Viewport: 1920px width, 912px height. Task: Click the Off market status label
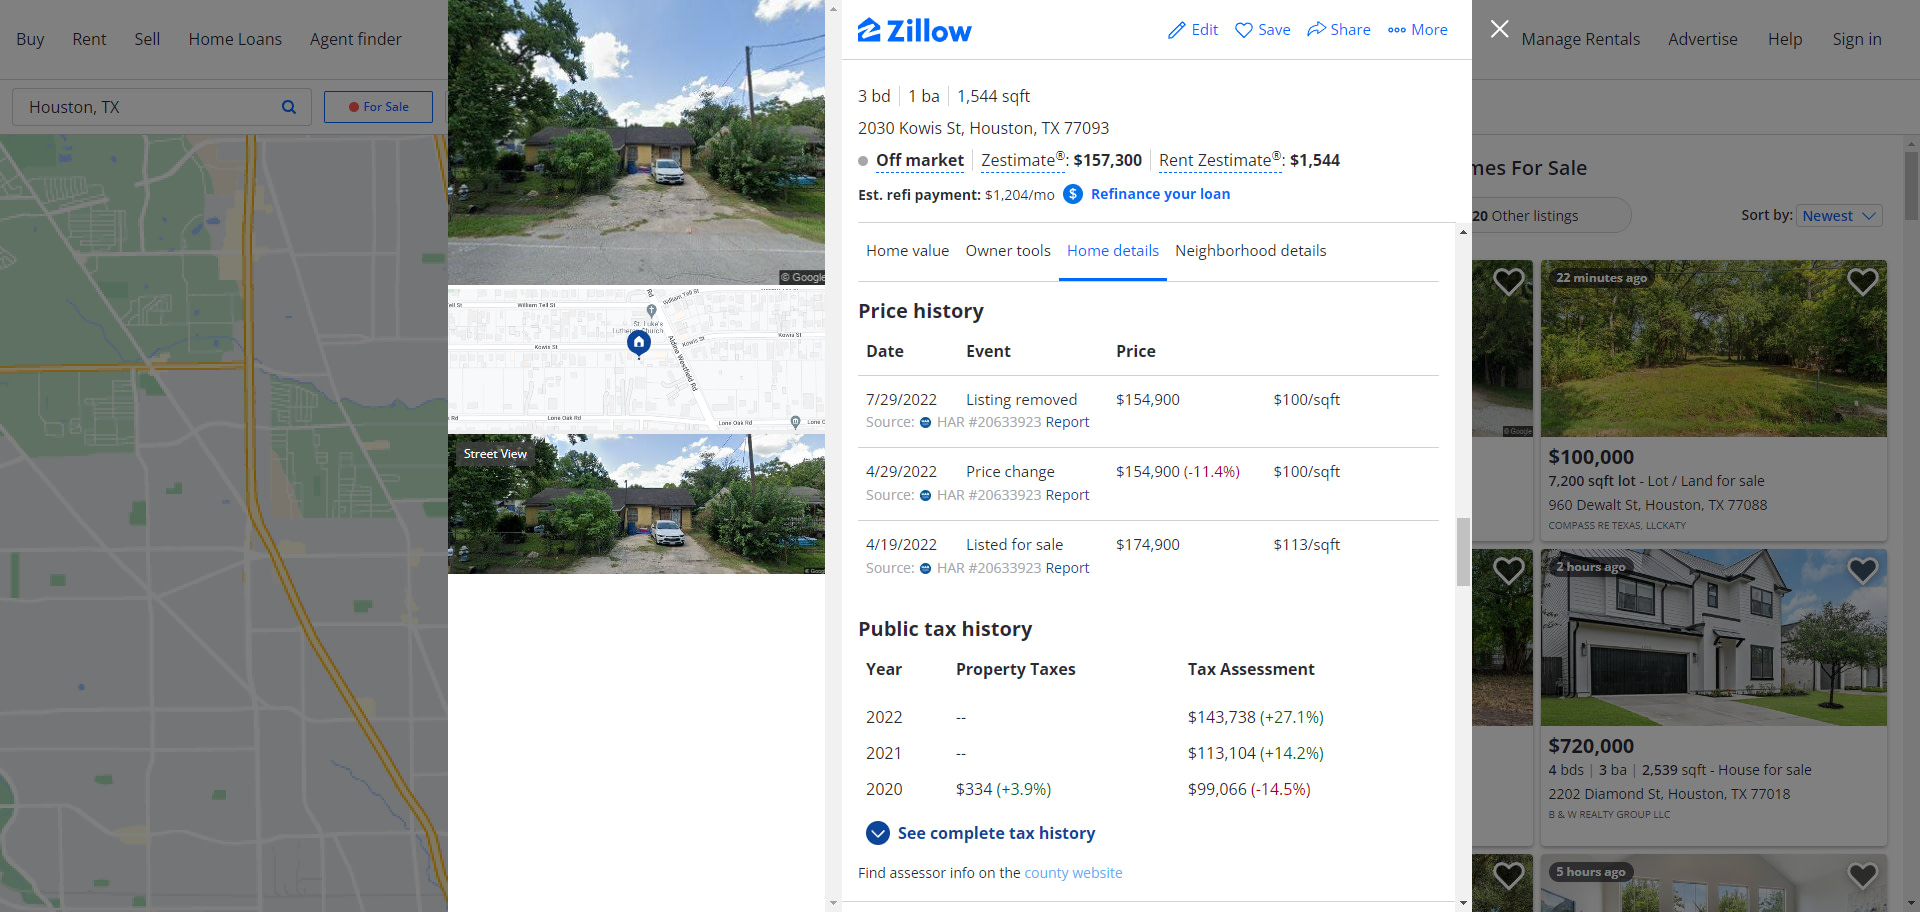919,160
